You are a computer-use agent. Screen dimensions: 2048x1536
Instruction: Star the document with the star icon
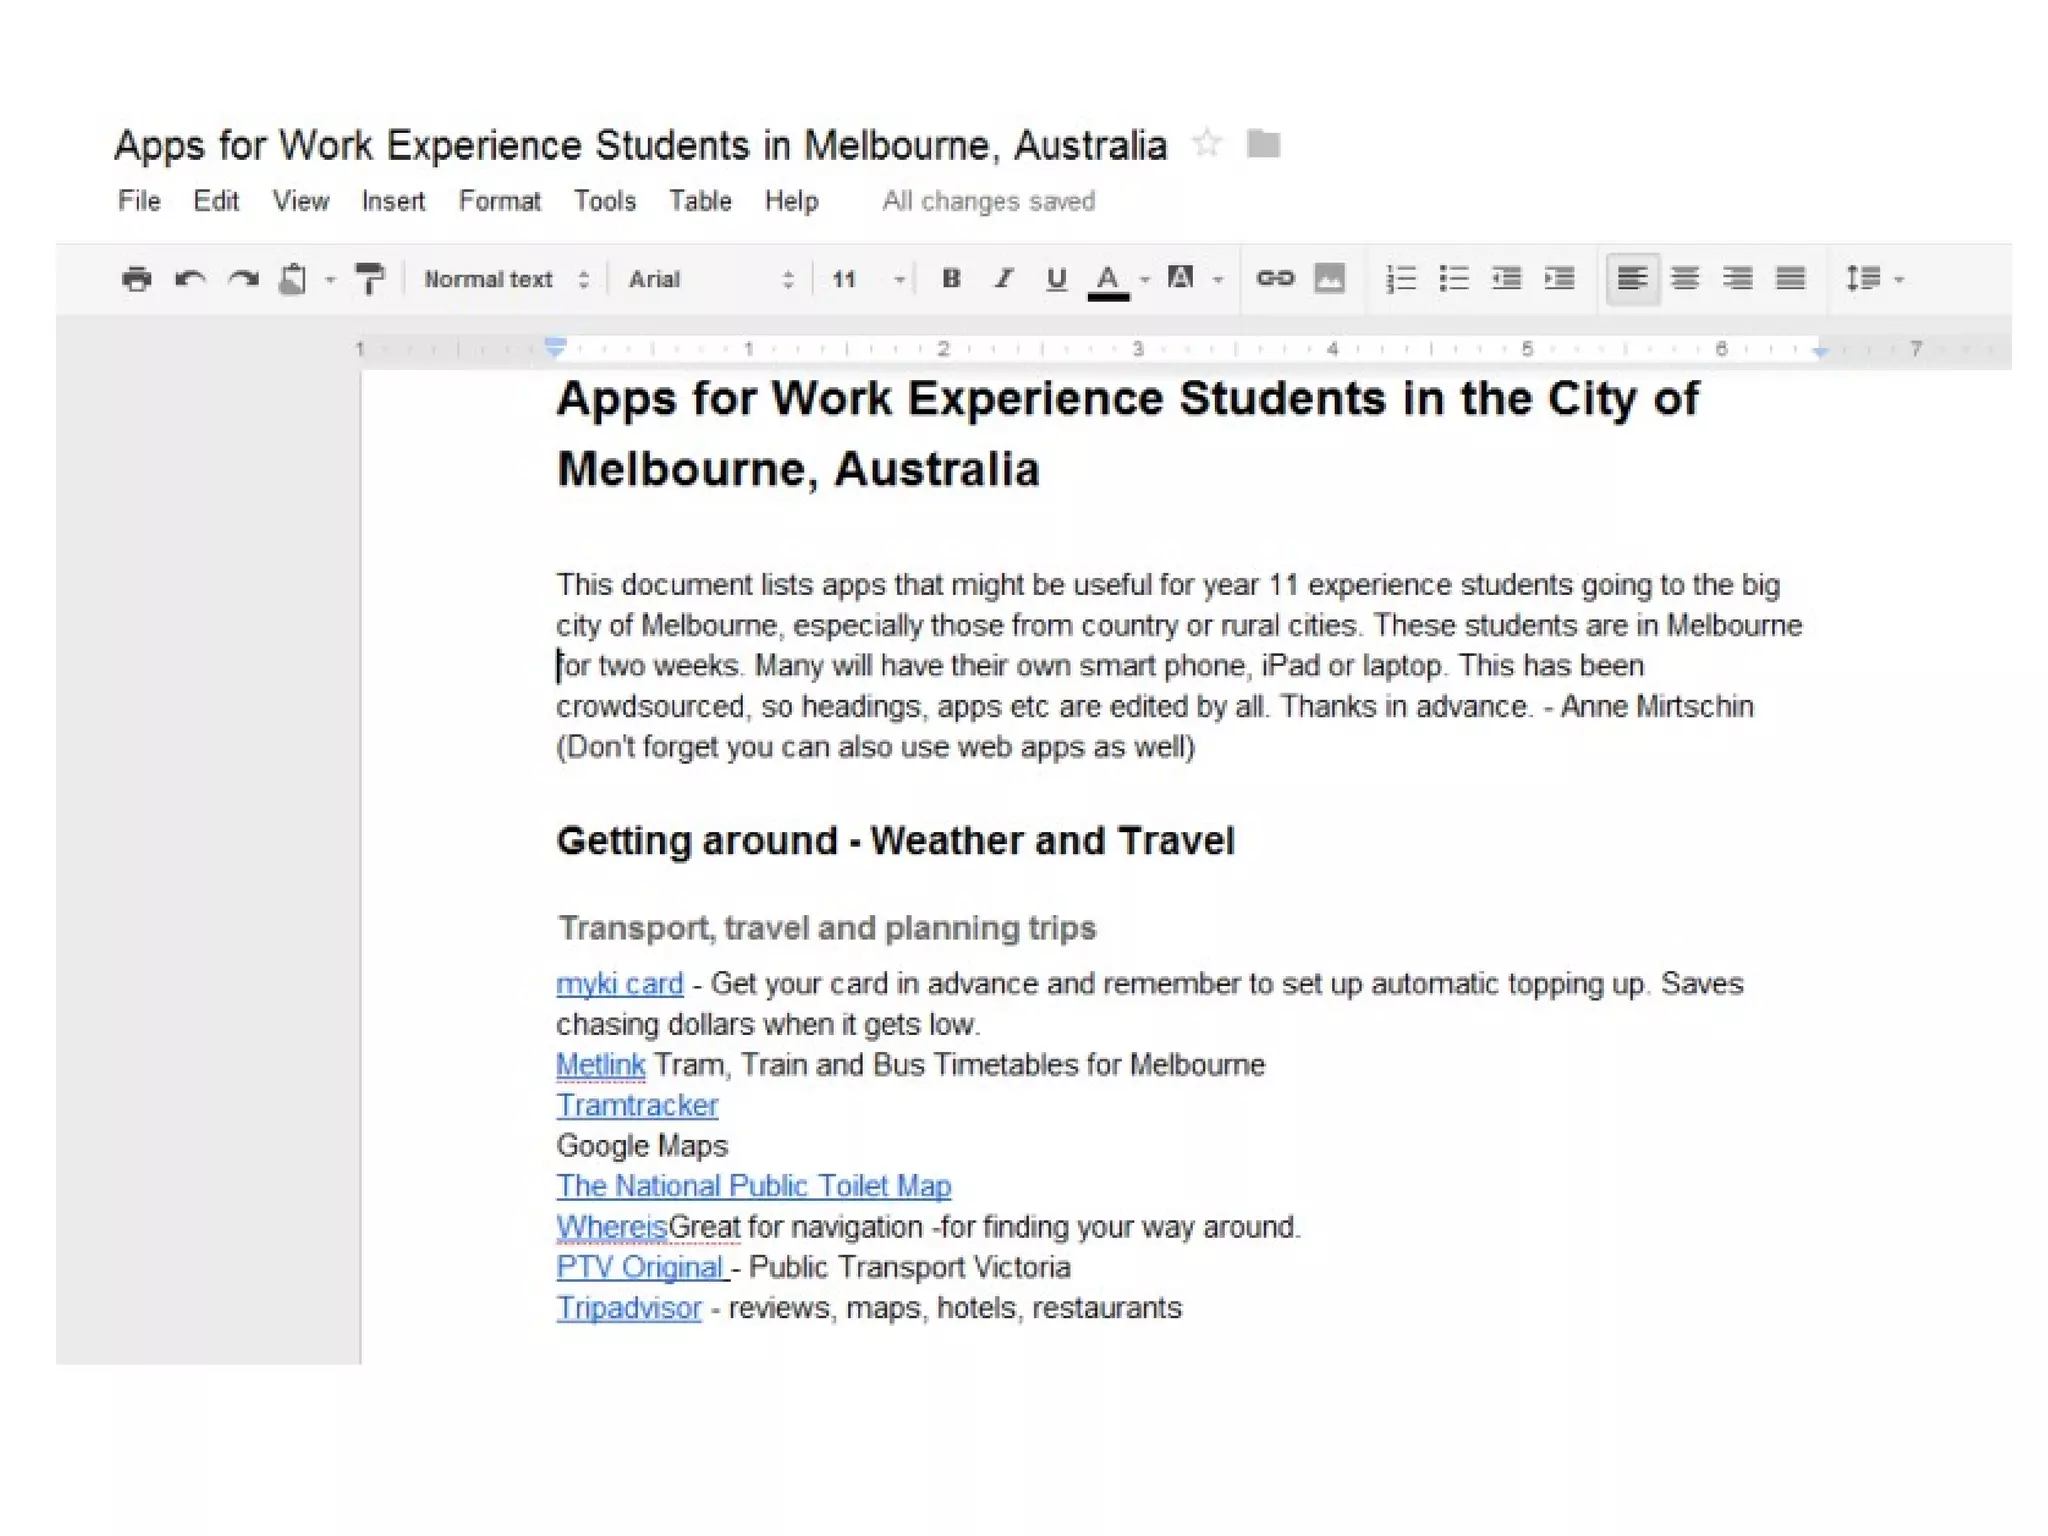pos(1207,144)
